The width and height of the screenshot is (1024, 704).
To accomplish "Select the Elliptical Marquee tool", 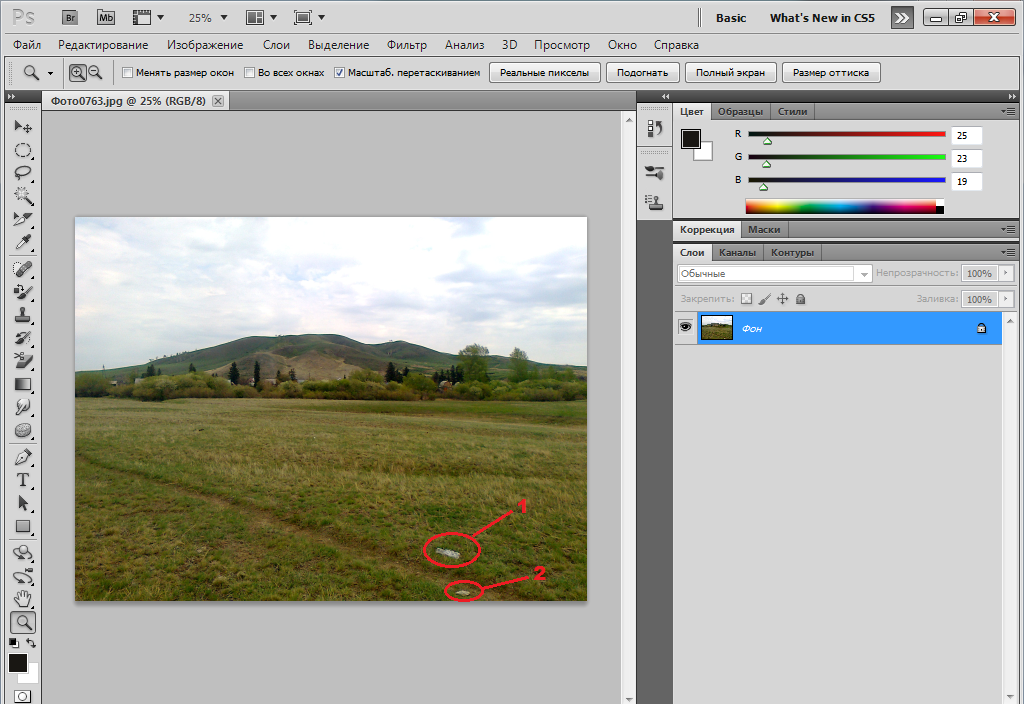I will (x=23, y=150).
